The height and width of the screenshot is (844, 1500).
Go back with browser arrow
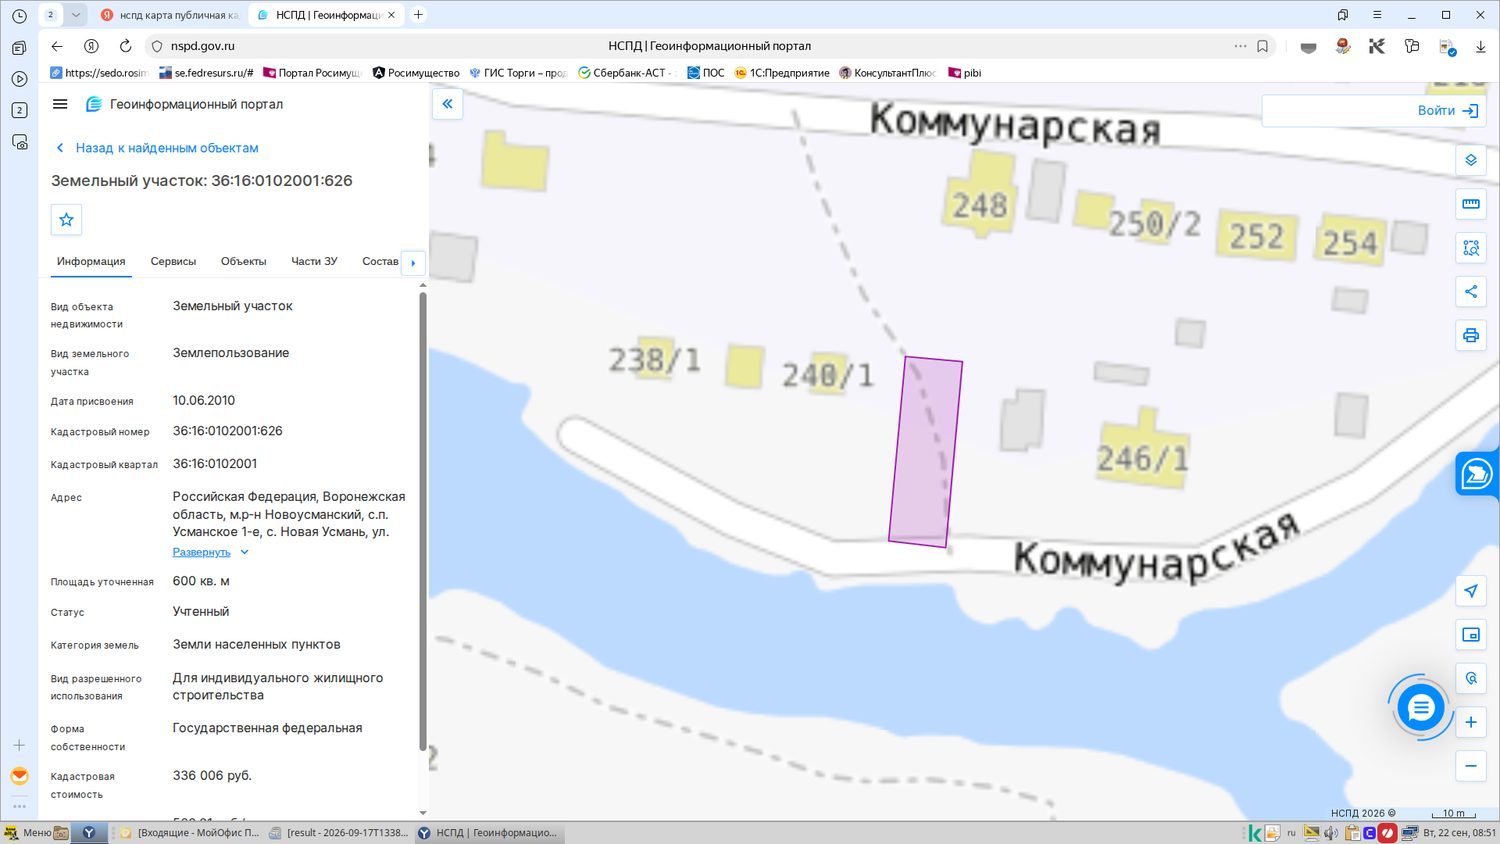coord(57,46)
